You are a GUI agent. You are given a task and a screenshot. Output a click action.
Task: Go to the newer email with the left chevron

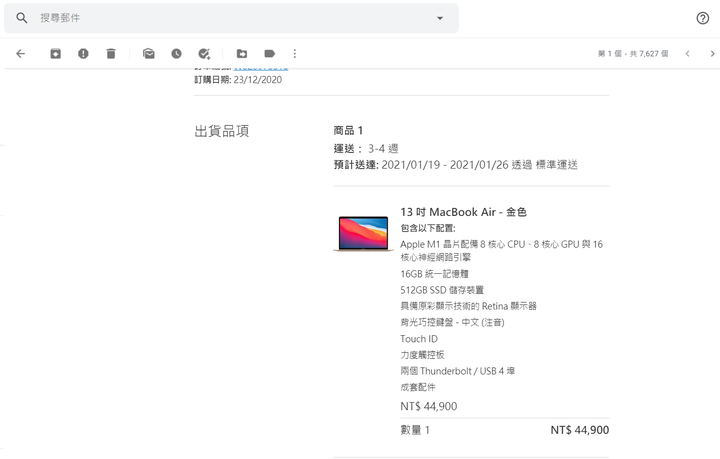[x=687, y=54]
